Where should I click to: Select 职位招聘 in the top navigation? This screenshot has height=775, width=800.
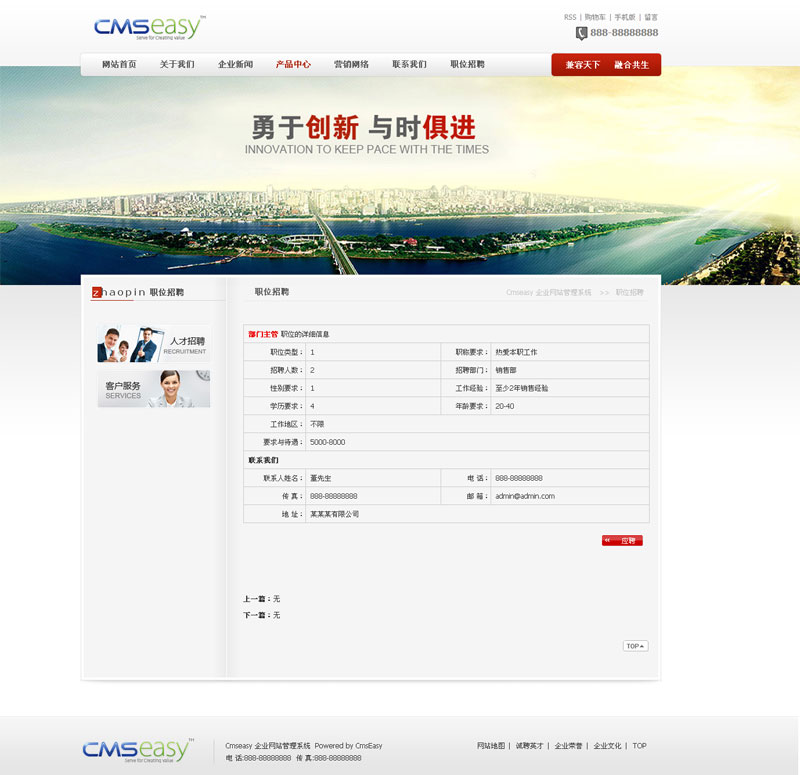tap(467, 64)
